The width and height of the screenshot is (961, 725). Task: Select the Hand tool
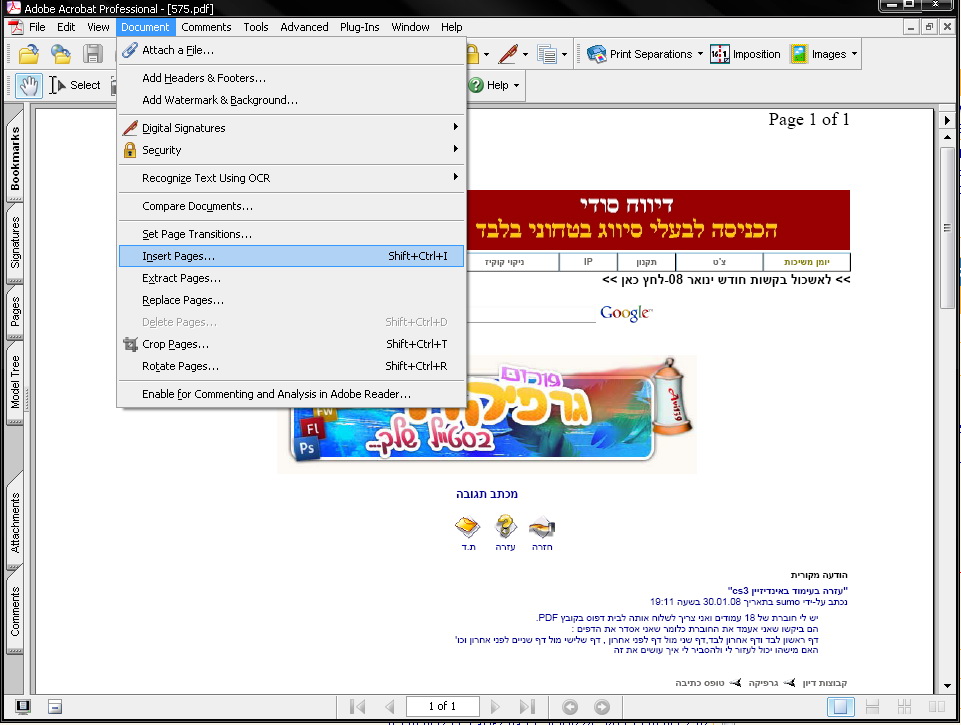(29, 85)
